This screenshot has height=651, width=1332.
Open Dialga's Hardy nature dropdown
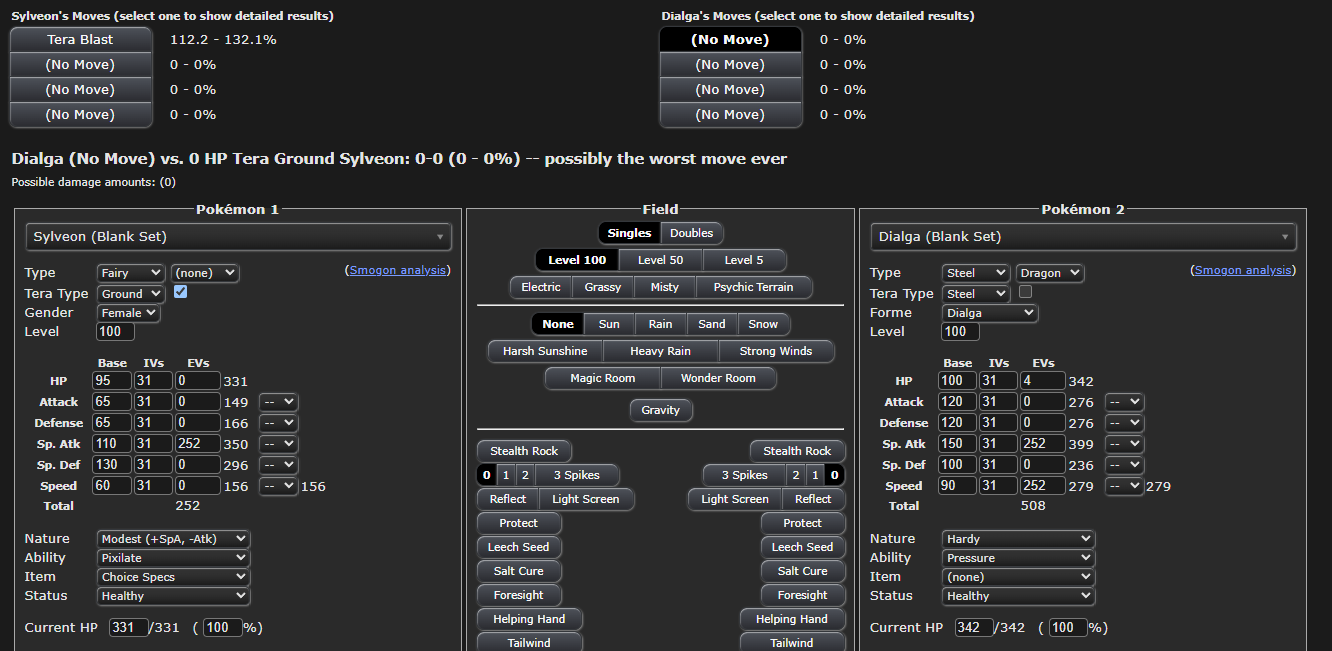1018,539
